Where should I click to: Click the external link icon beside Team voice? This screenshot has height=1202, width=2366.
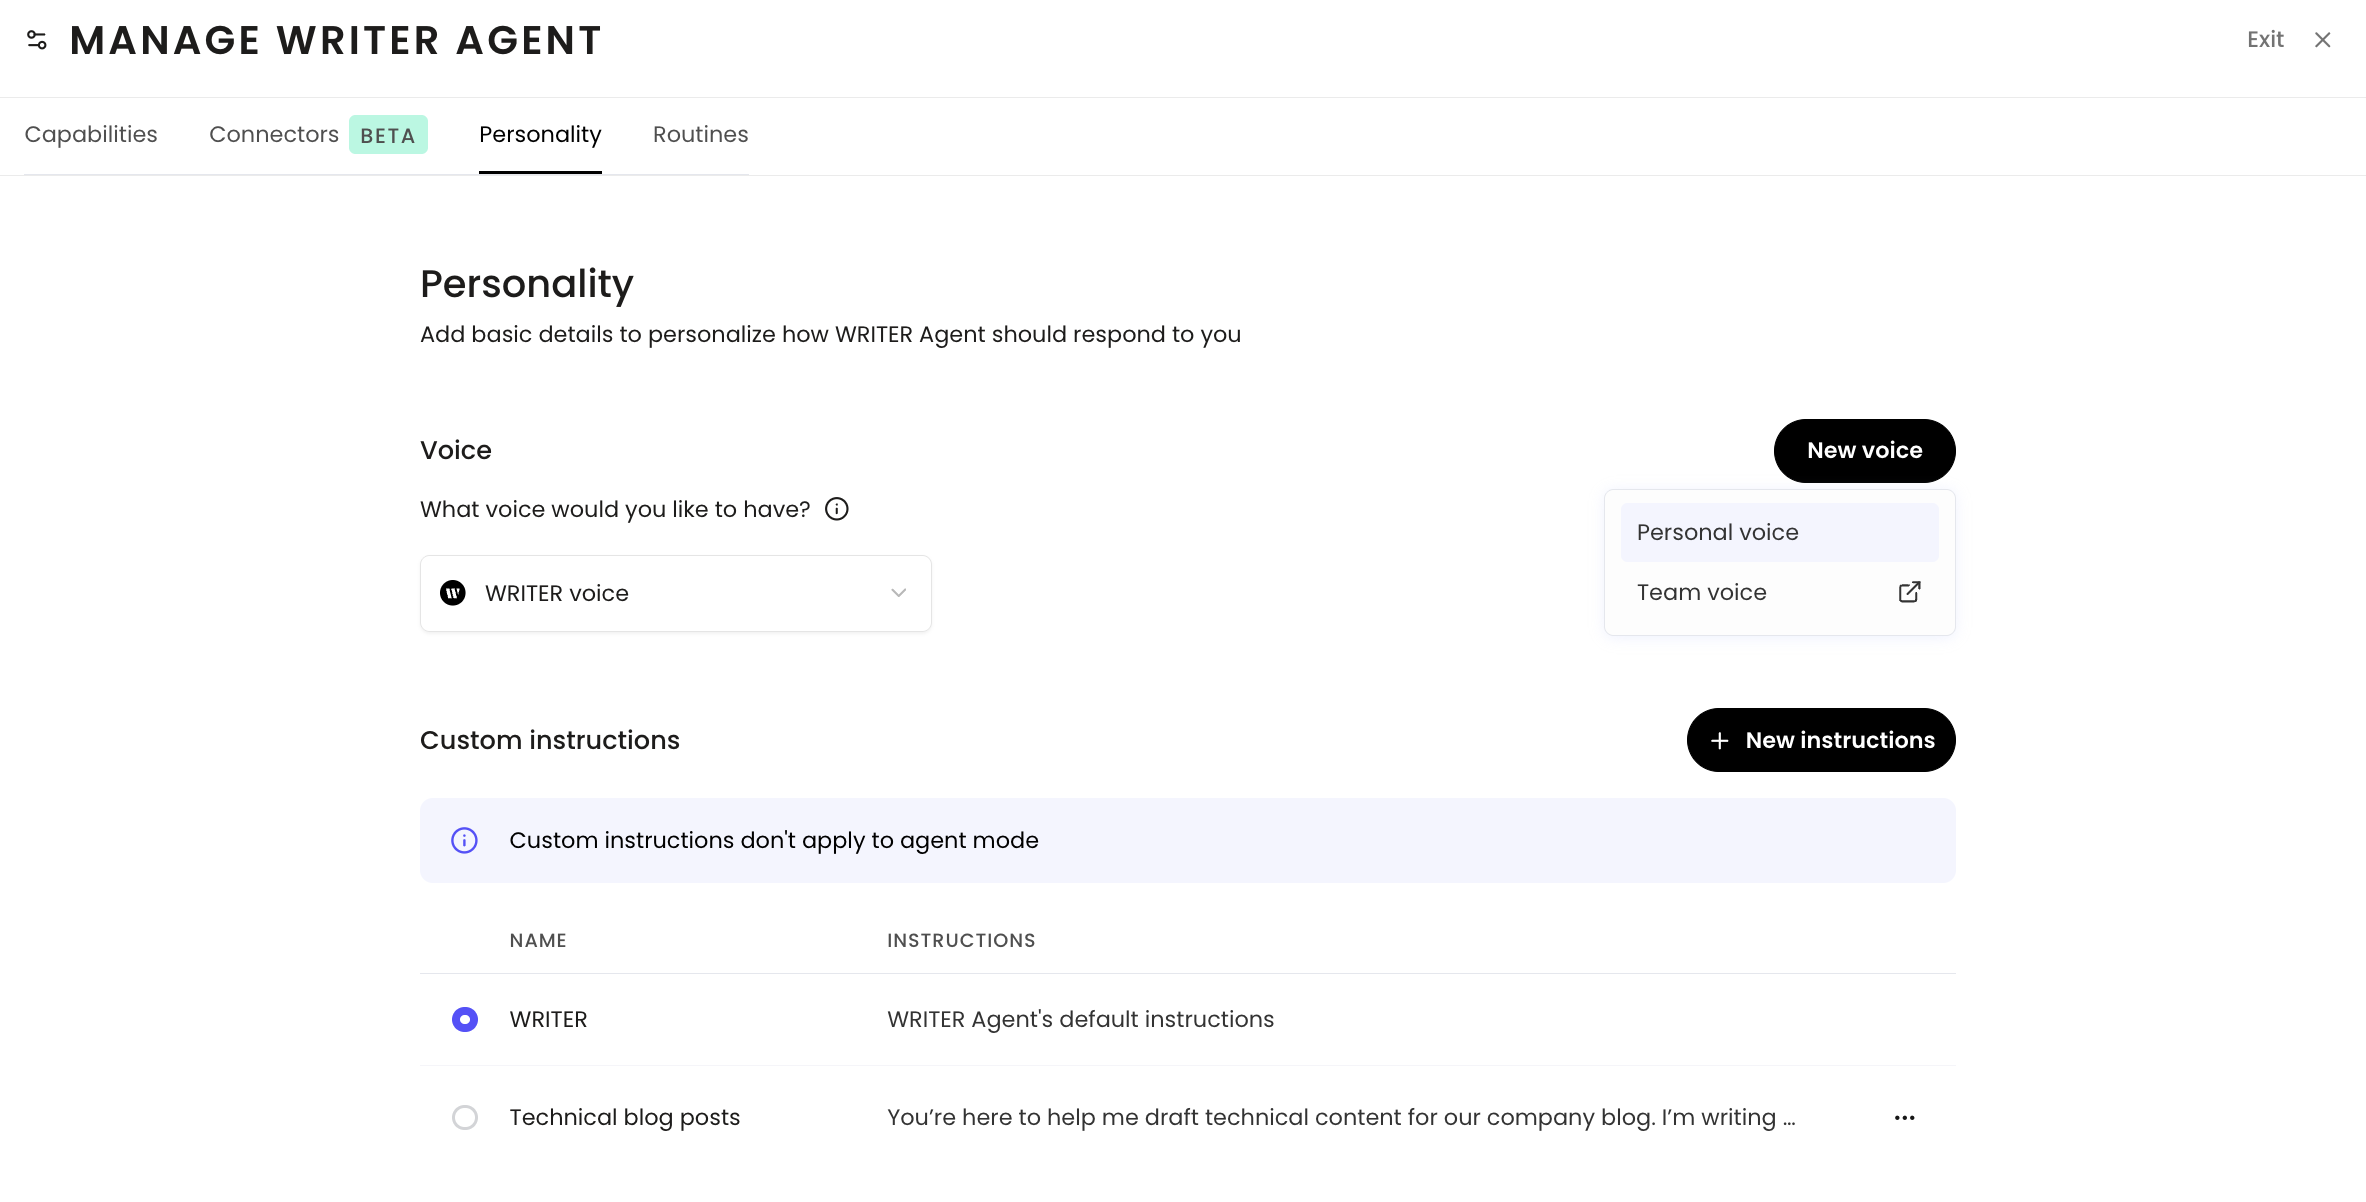1909,592
